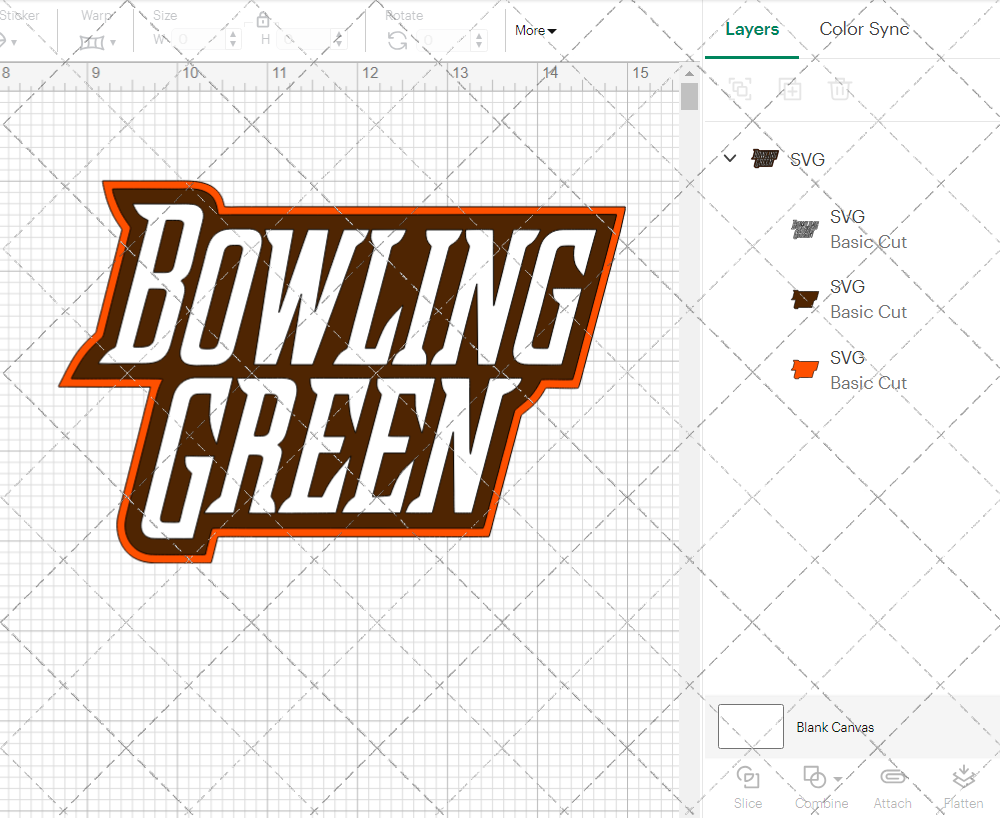Collapse the SVG group in the Layers panel
Image resolution: width=1000 pixels, height=818 pixels.
[729, 158]
